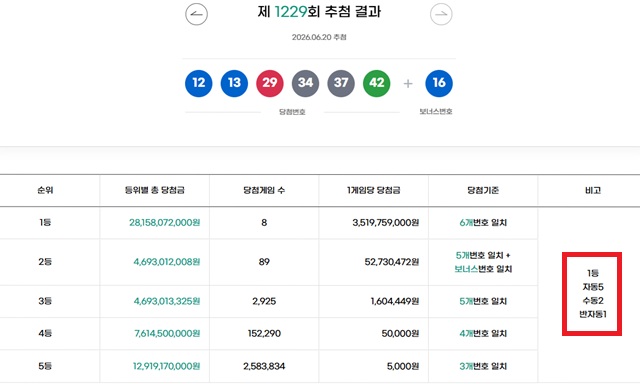Click the 반자동1 remark text

(593, 314)
